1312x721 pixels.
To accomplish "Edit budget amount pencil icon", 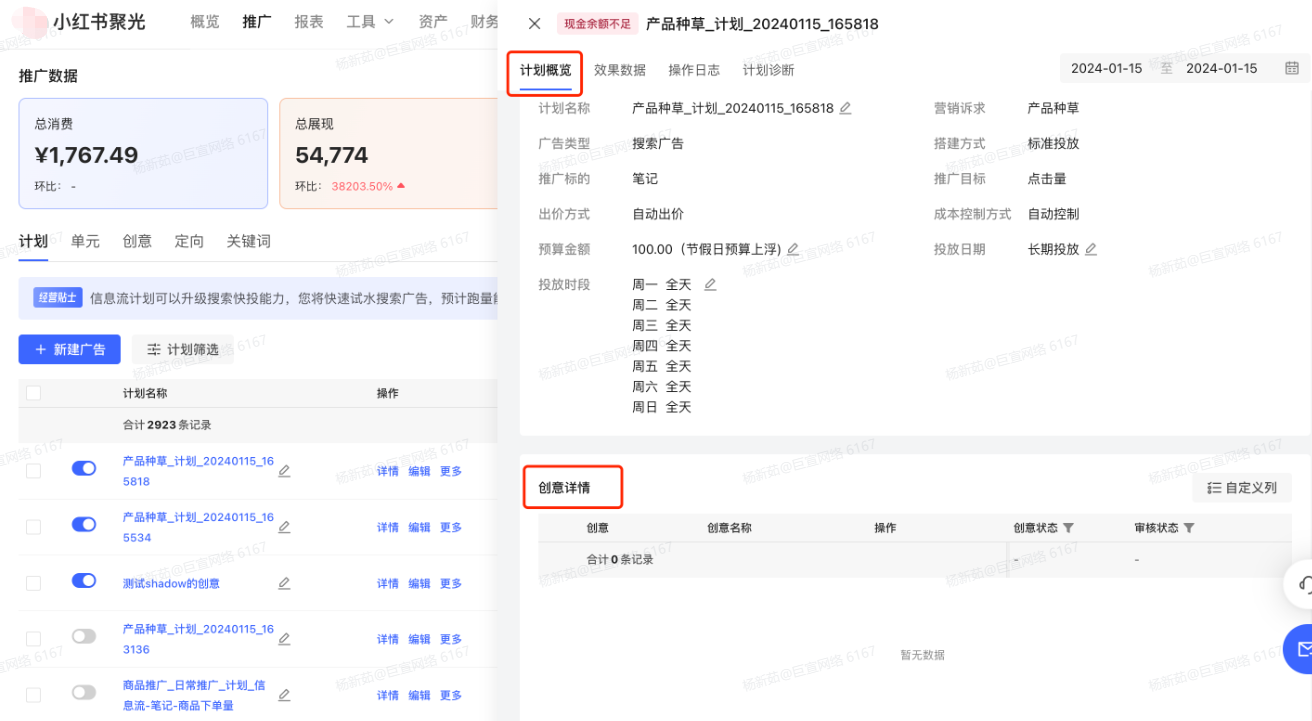I will tap(793, 249).
